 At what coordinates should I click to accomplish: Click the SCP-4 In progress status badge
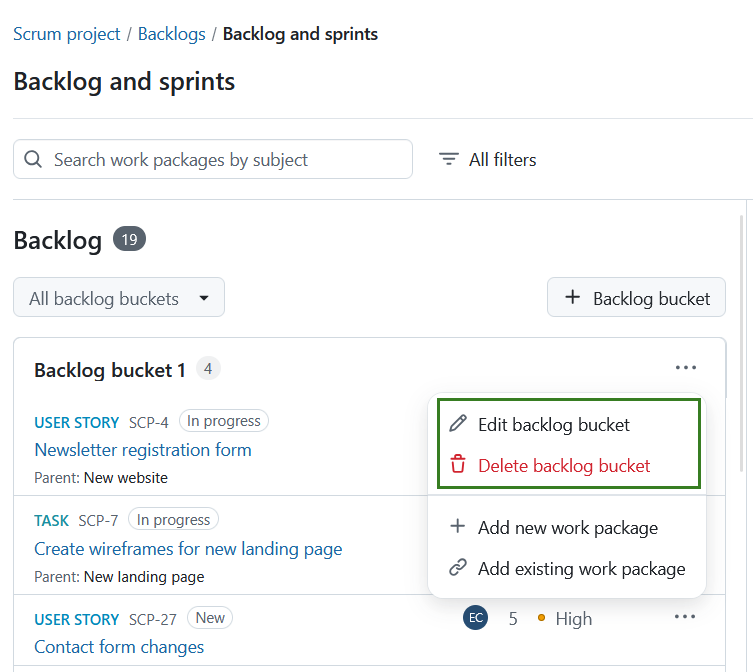[224, 421]
